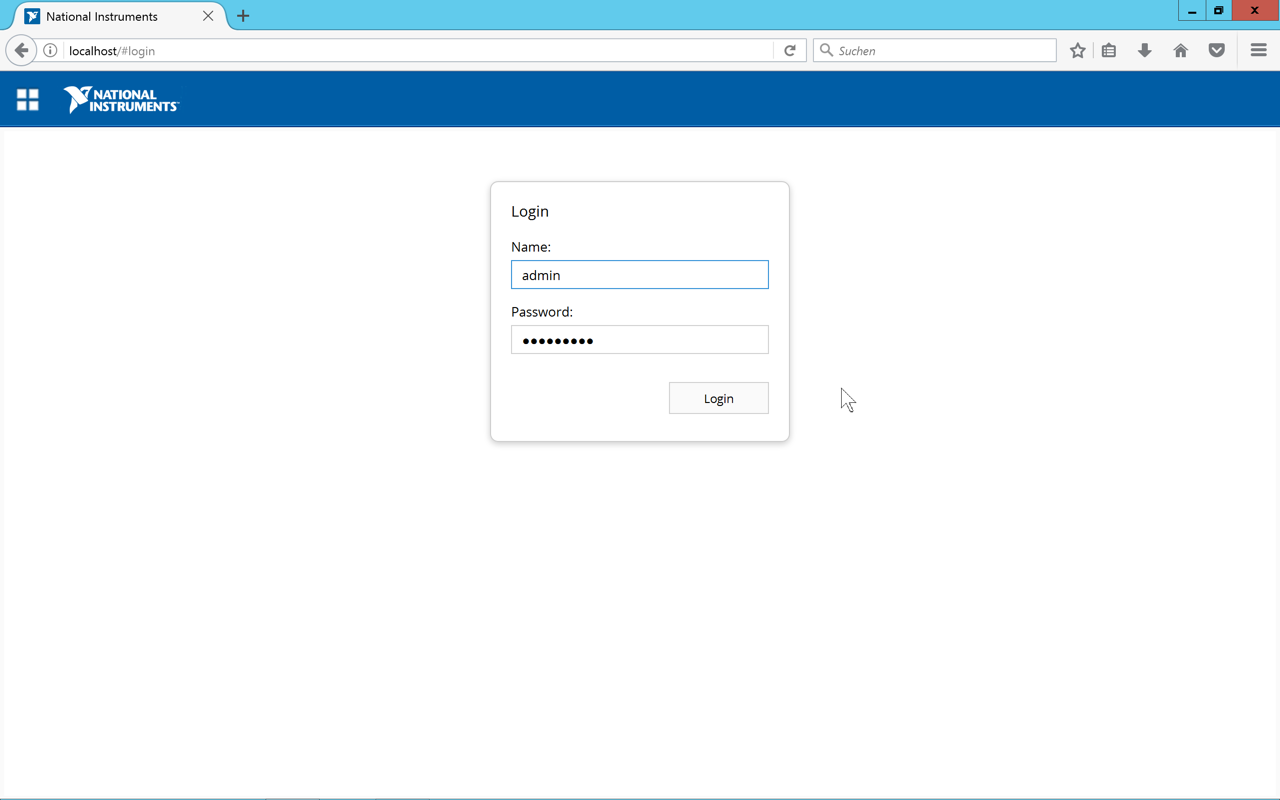The width and height of the screenshot is (1280, 800).
Task: Show site information for localhost
Action: (50, 50)
